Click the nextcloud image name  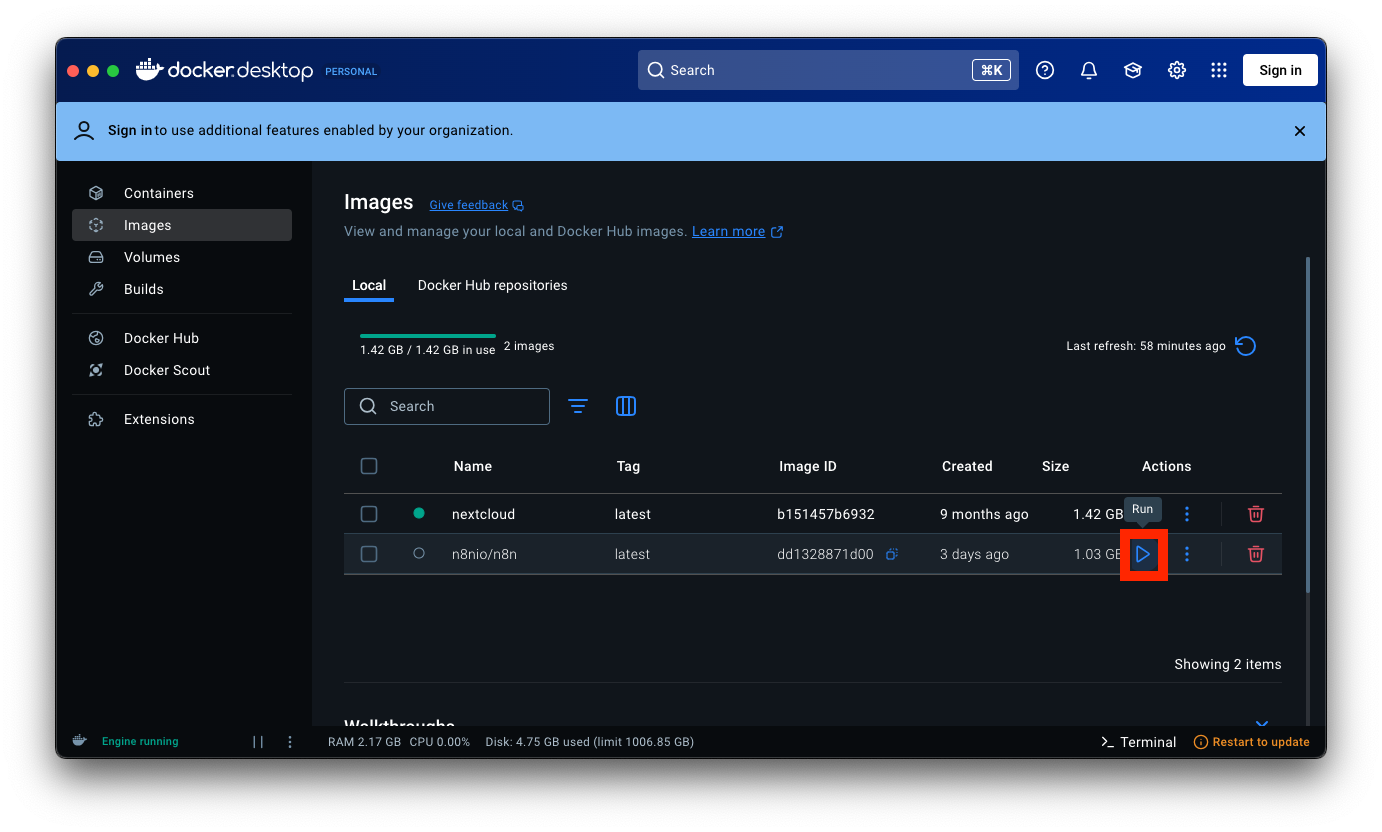[483, 514]
